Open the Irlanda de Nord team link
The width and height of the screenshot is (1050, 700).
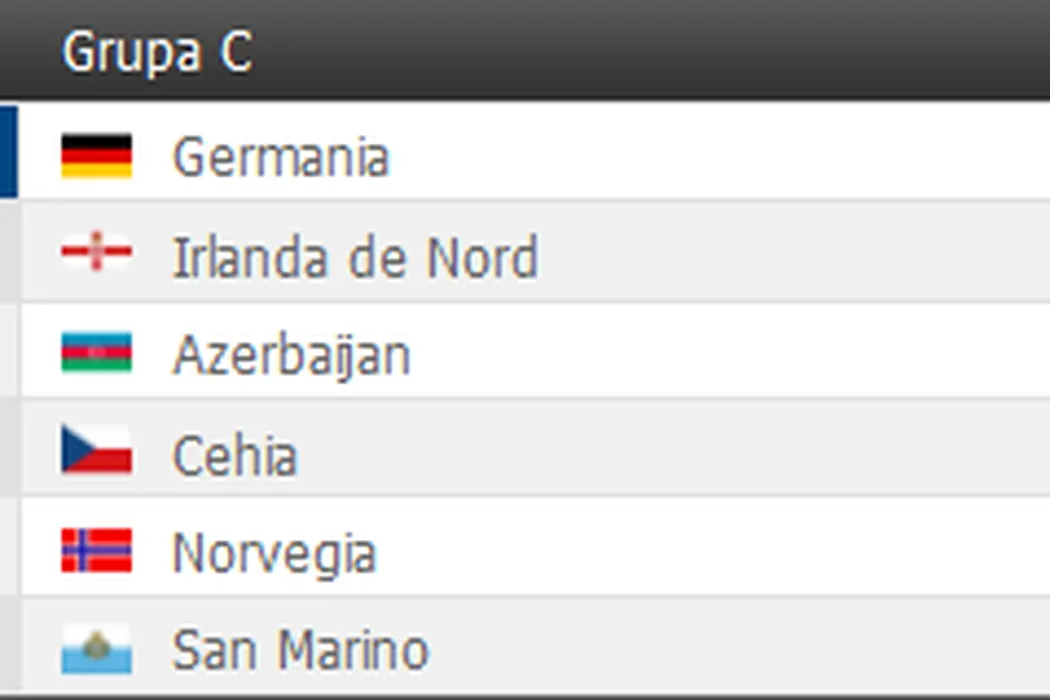[x=355, y=257]
